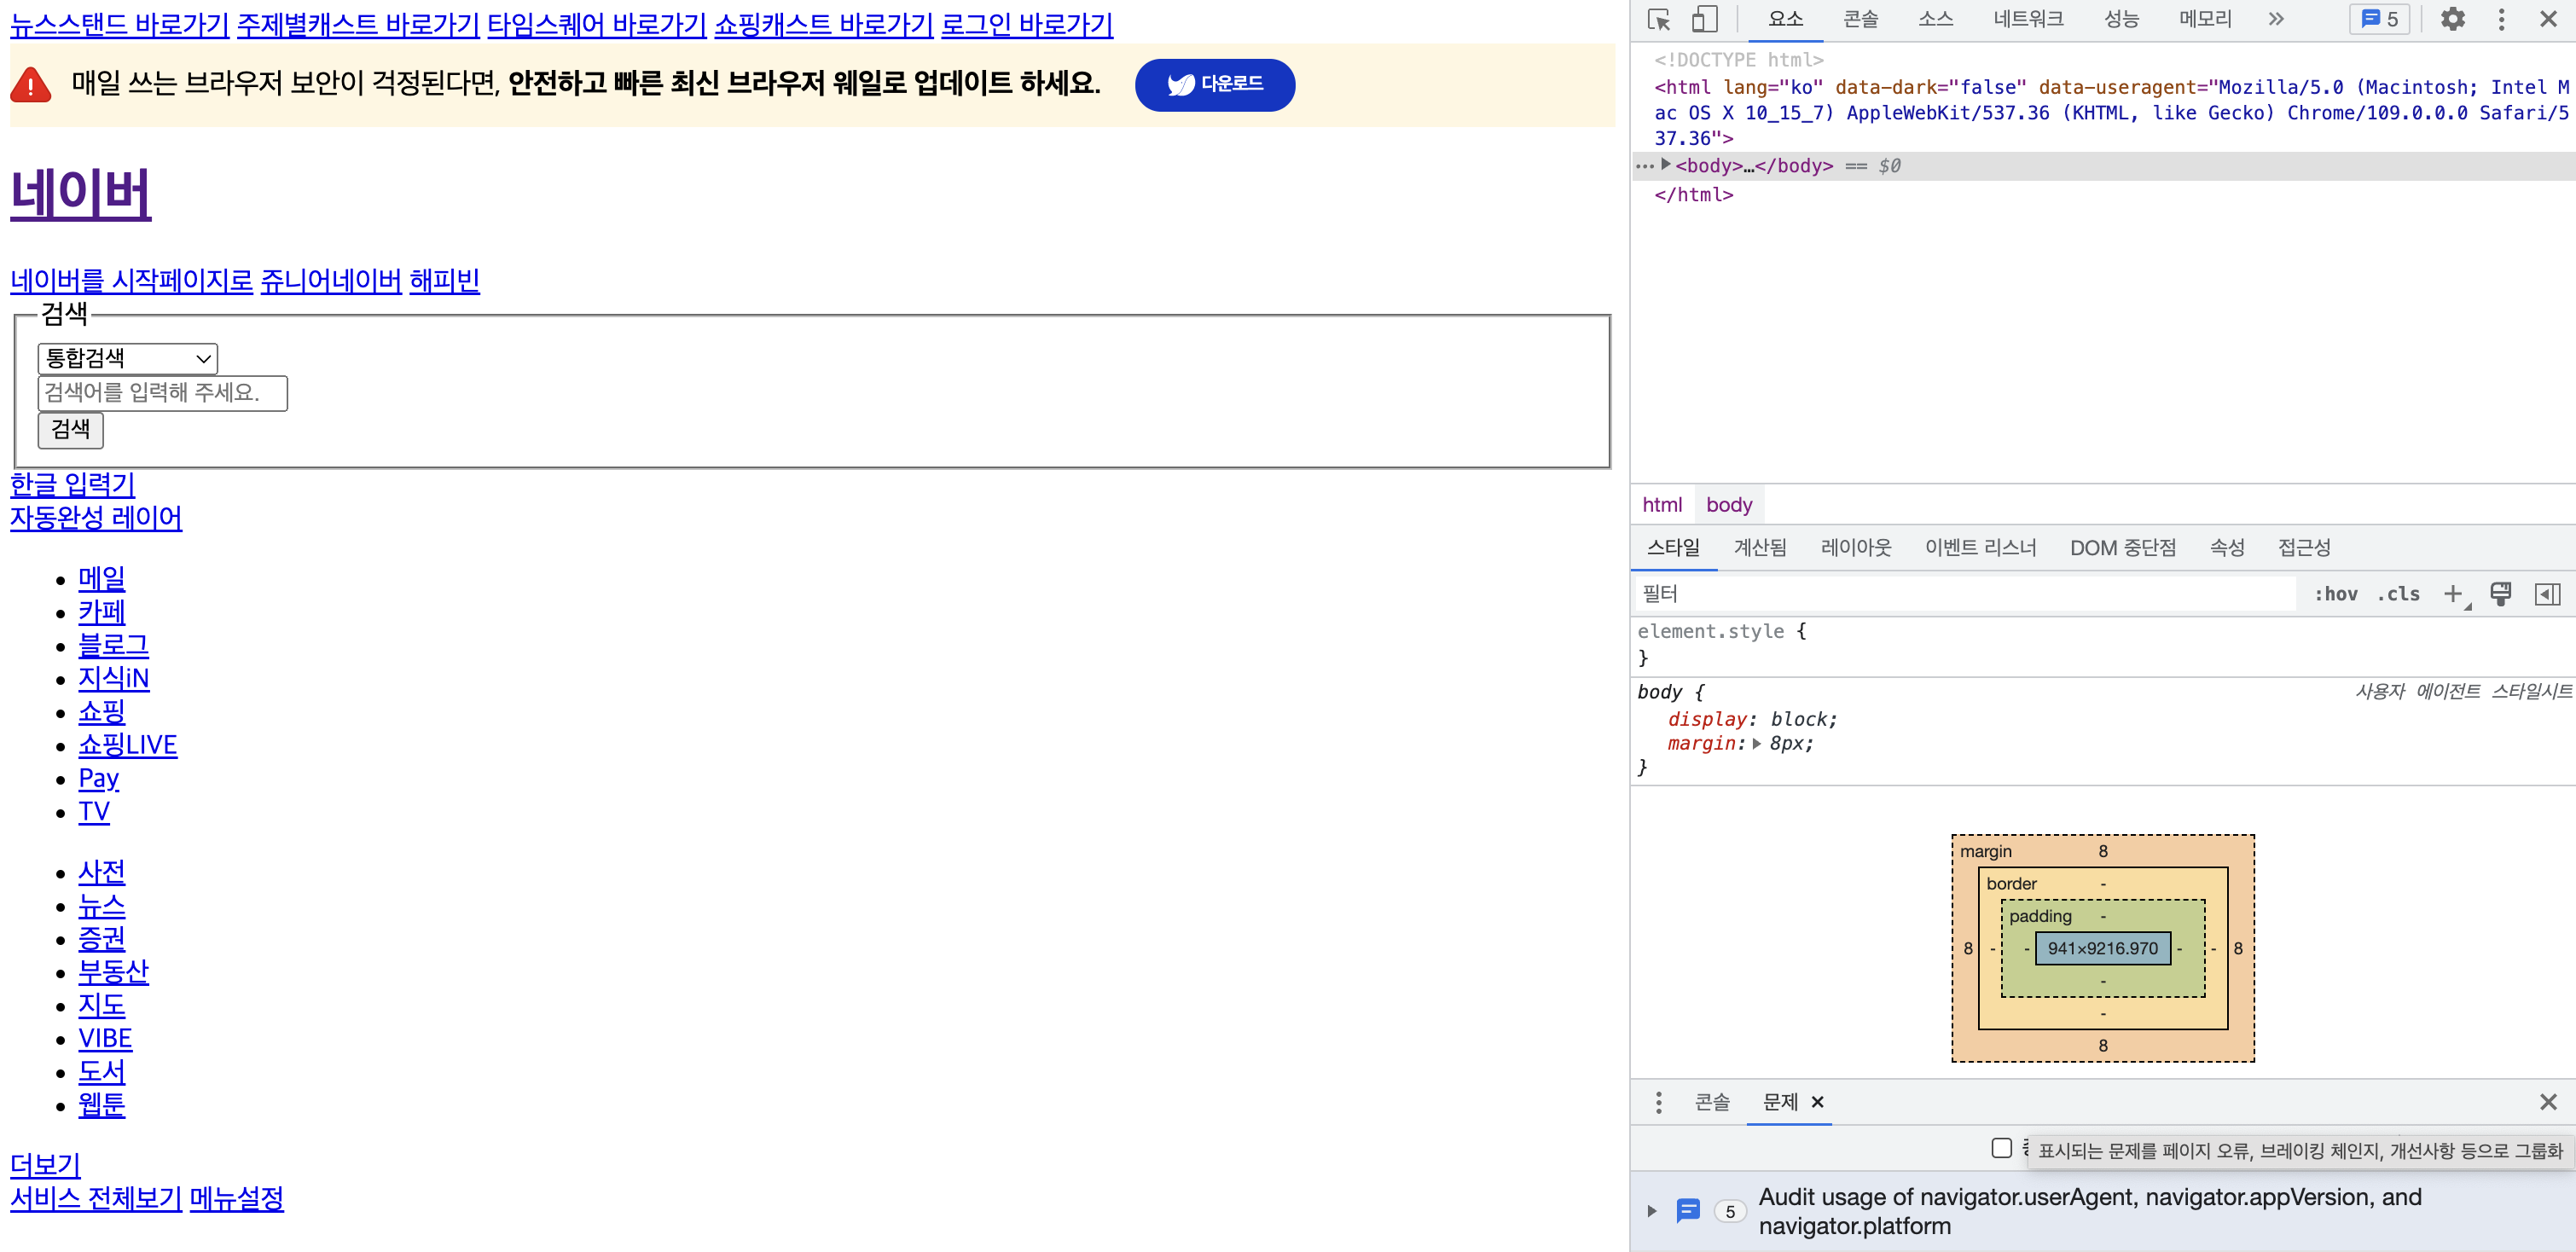The height and width of the screenshot is (1252, 2576).
Task: Close the bottom drawer
Action: pos(2547,1102)
